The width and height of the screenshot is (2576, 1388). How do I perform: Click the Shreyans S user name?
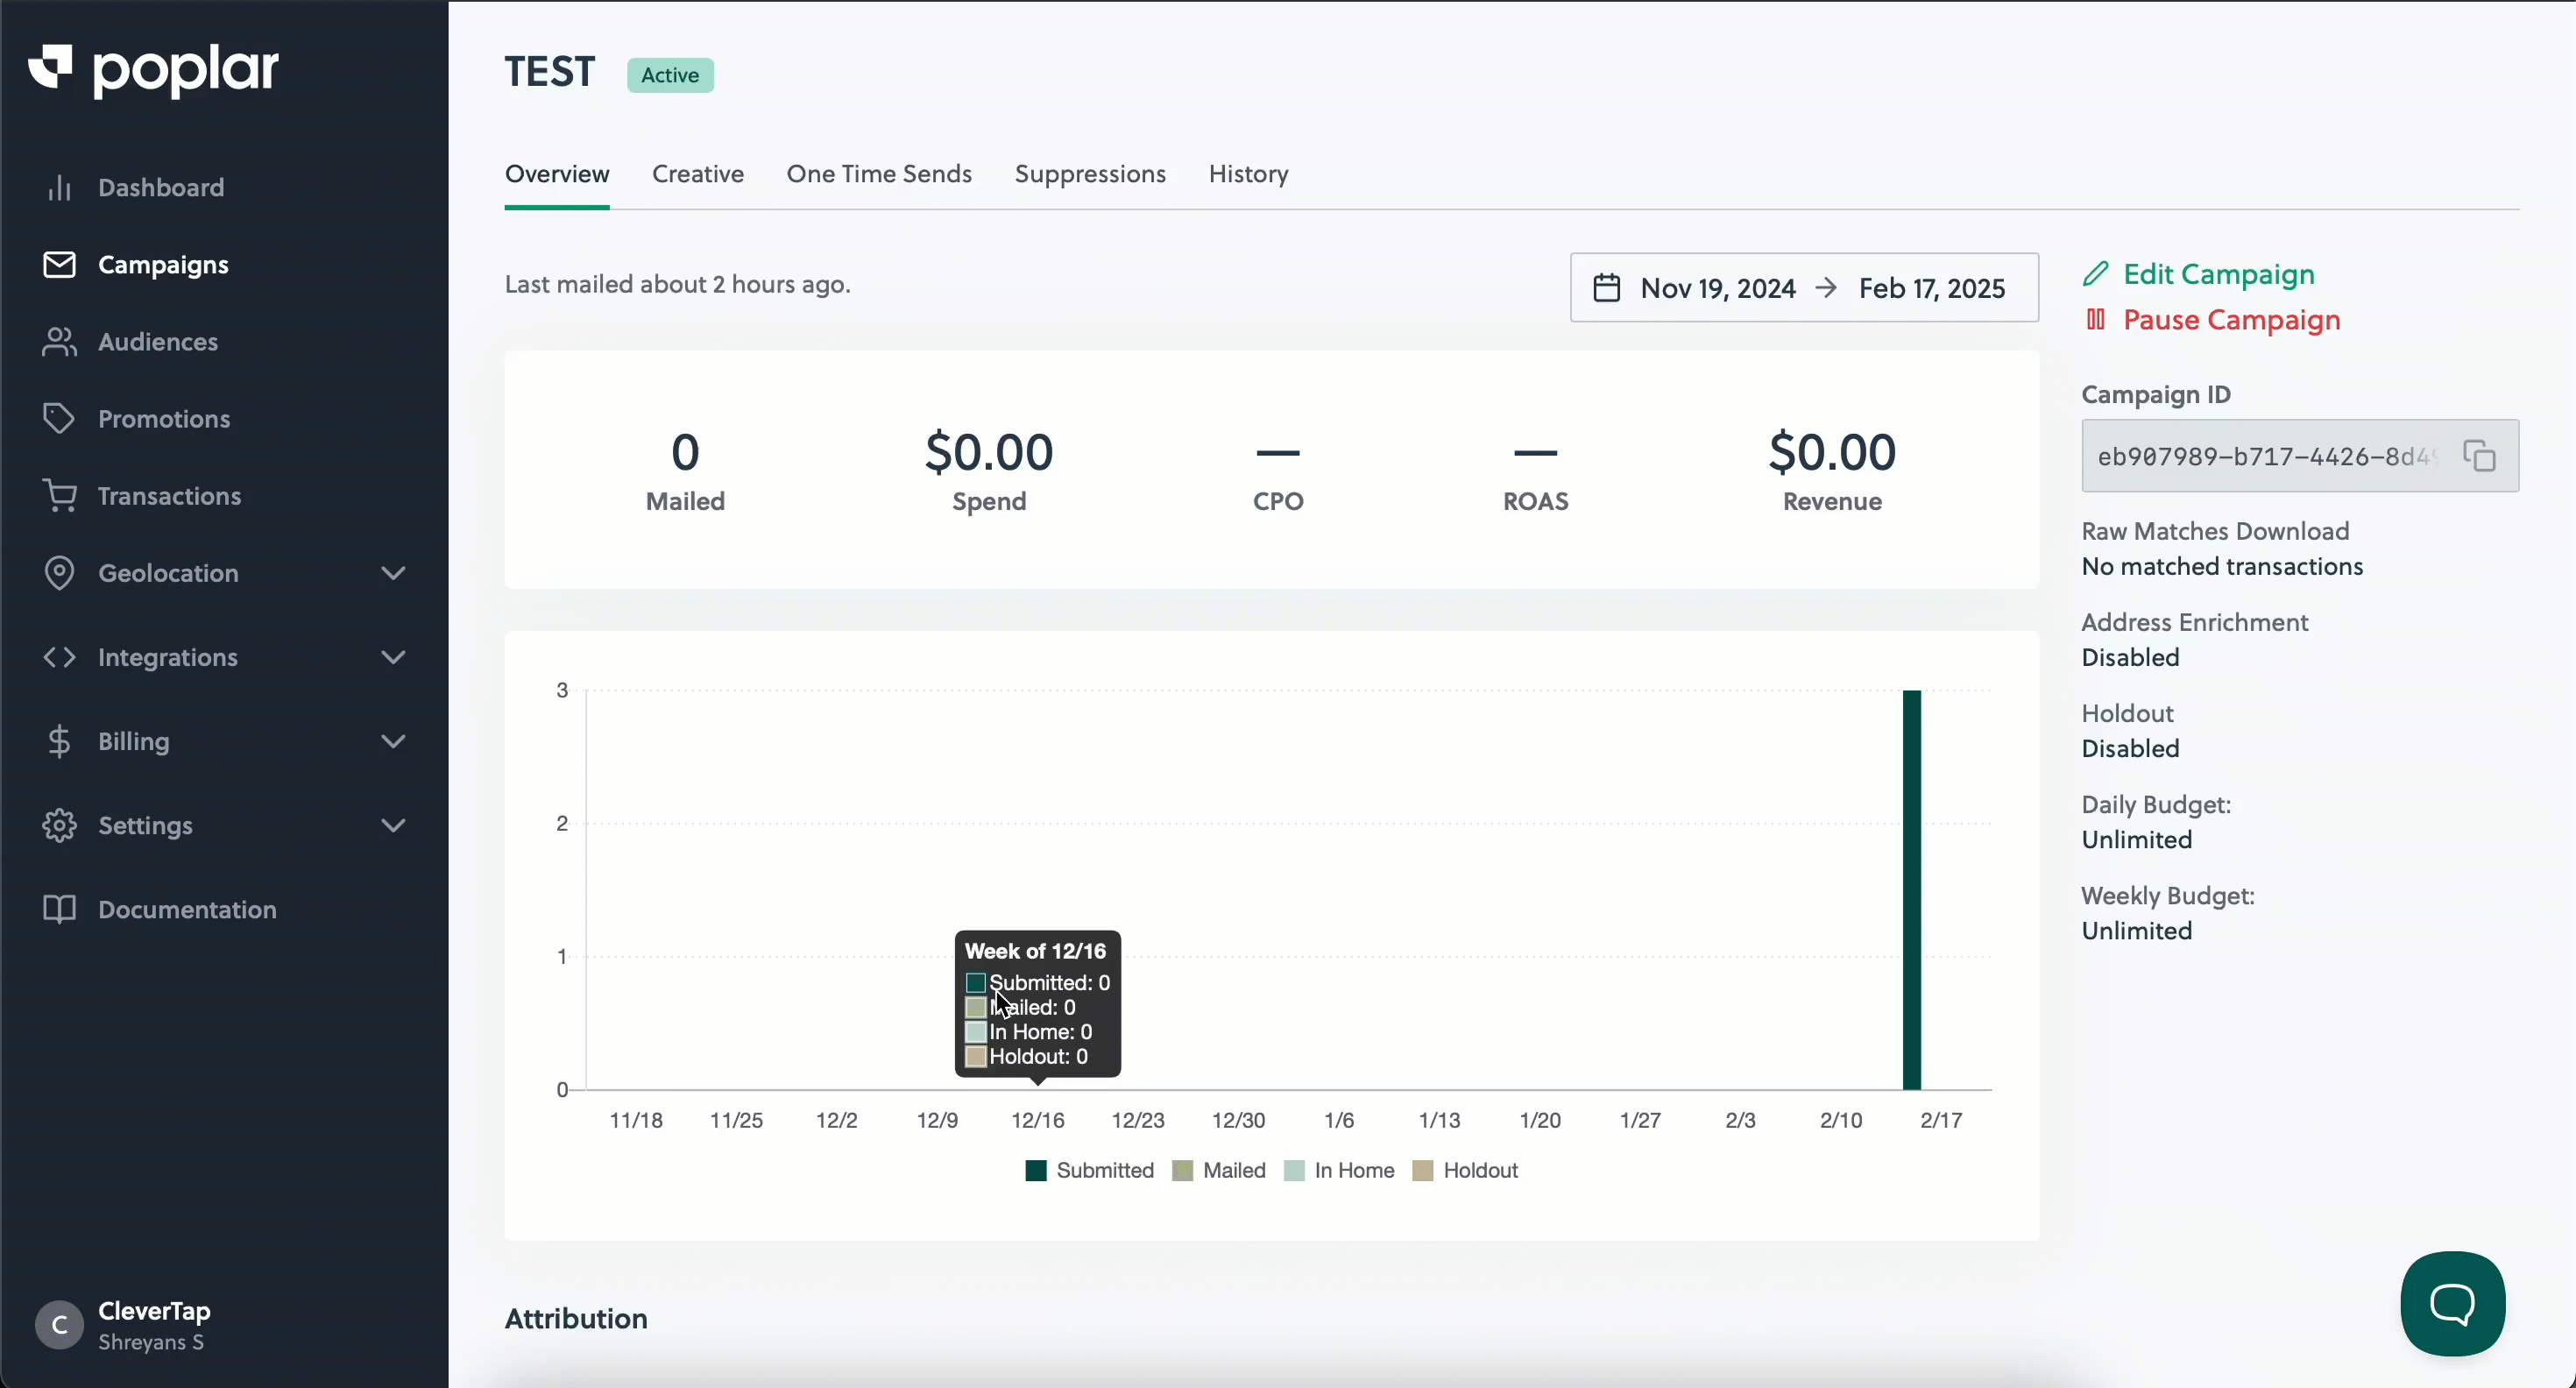pos(151,1342)
